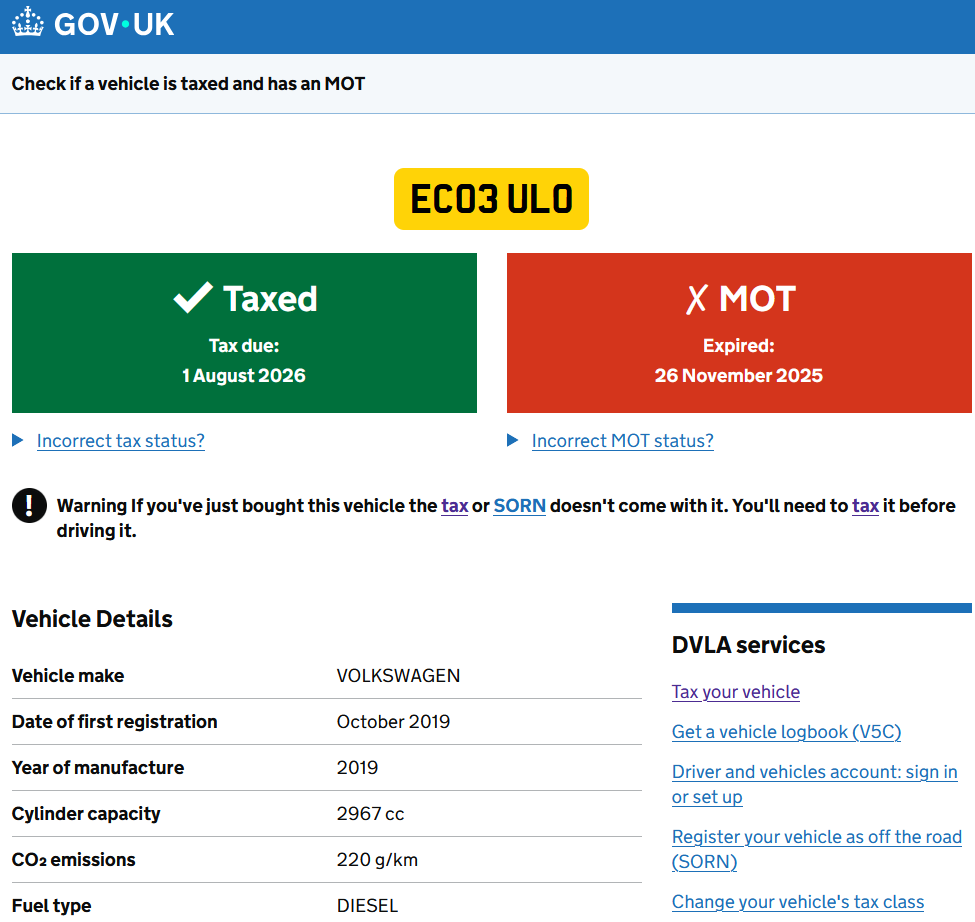Click the yellow EC03 ULO number plate
The height and width of the screenshot is (922, 975).
tap(491, 199)
